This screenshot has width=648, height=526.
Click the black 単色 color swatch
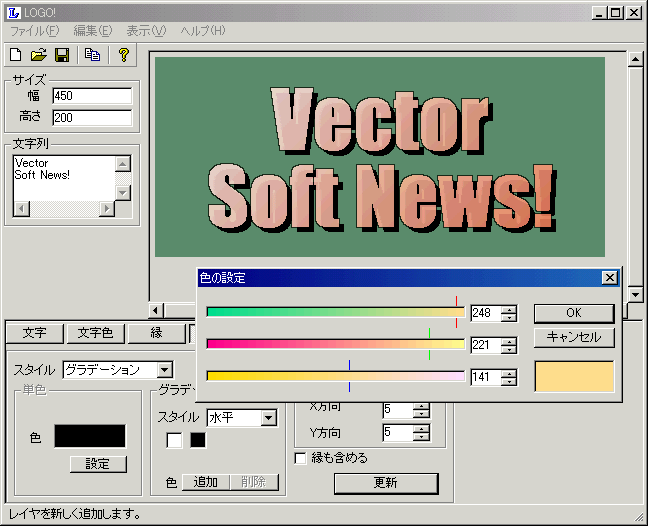pos(90,436)
